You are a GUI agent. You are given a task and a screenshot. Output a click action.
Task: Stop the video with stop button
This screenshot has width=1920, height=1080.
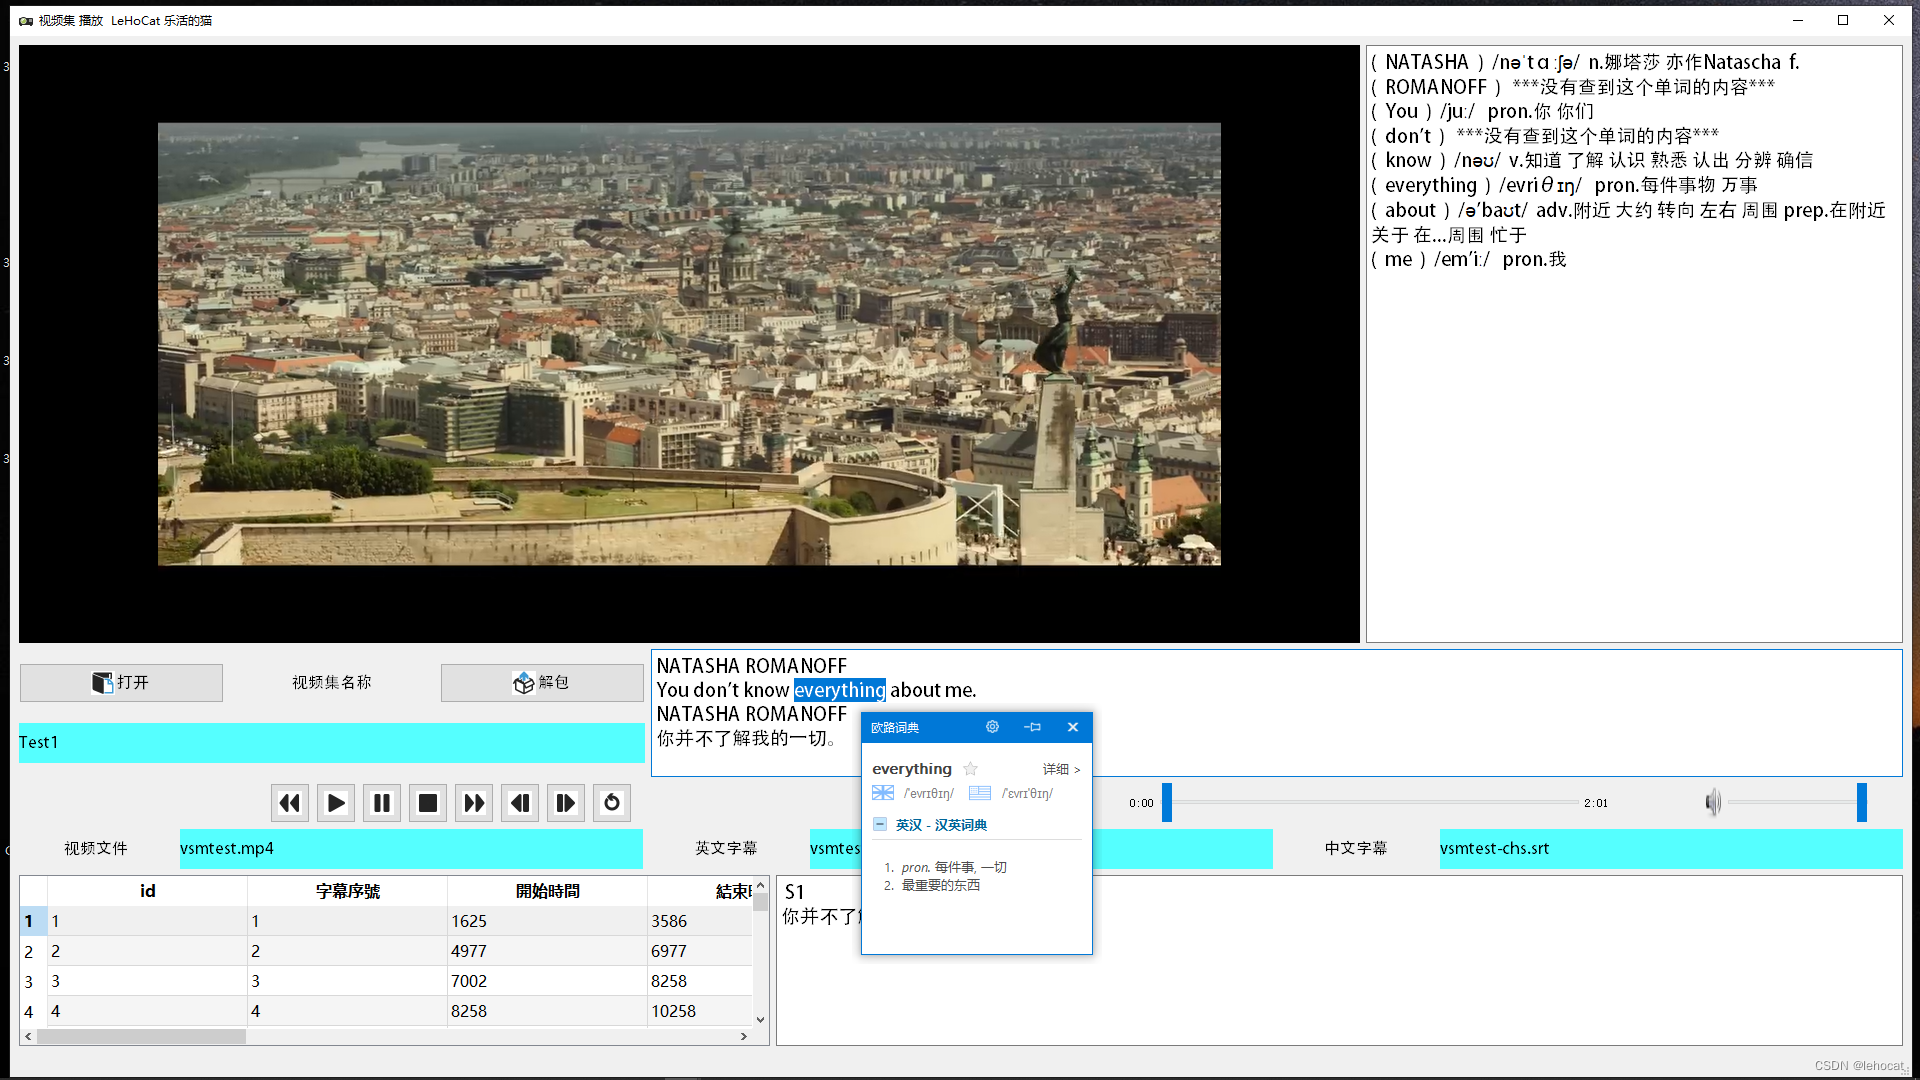click(428, 803)
